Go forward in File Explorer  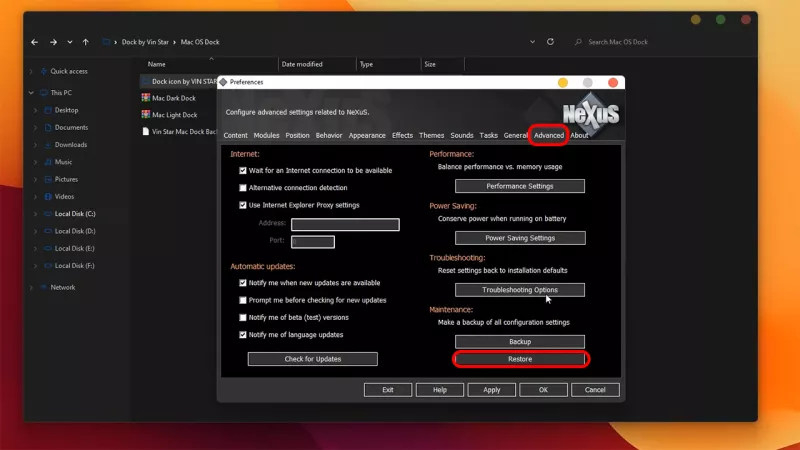(x=53, y=42)
